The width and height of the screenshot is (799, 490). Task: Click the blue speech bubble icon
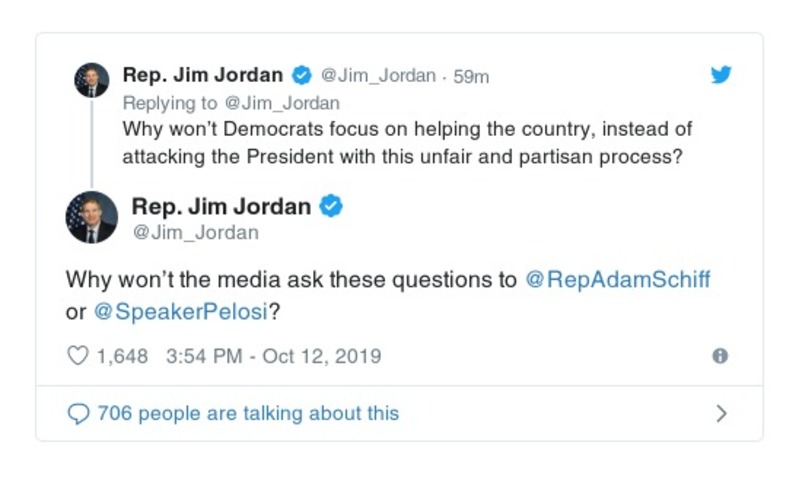click(78, 413)
